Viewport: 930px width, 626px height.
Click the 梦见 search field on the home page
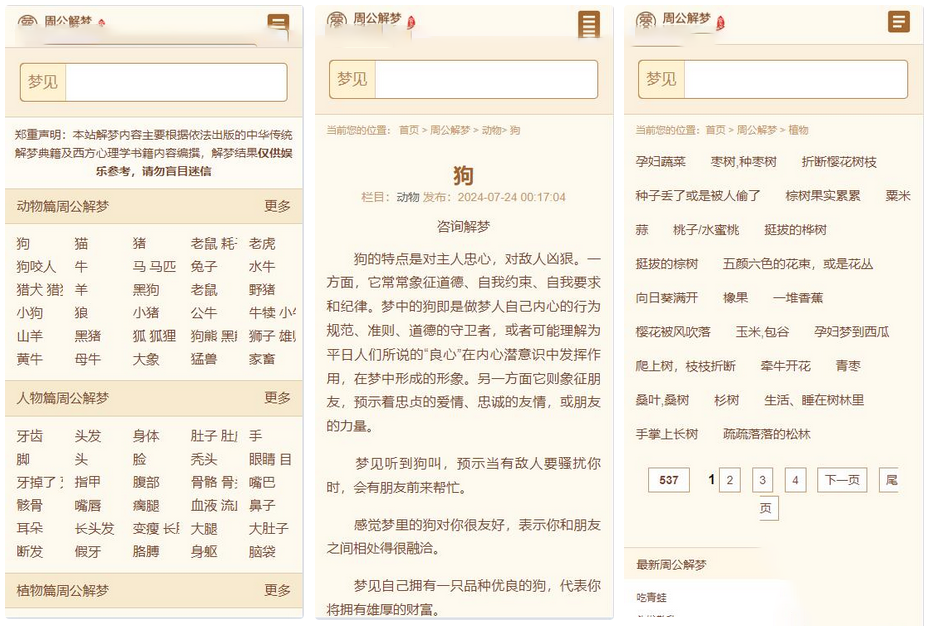(x=176, y=82)
